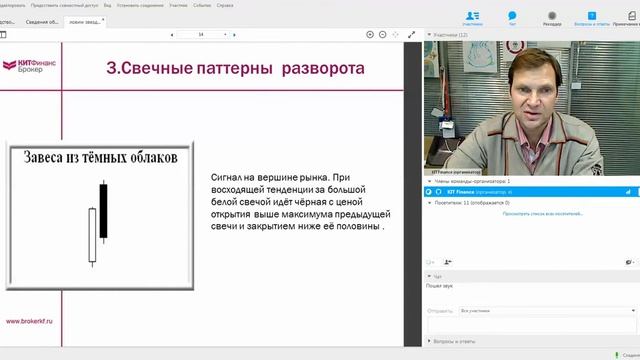
Task: Zoom in on the shared slide
Action: click(x=370, y=35)
